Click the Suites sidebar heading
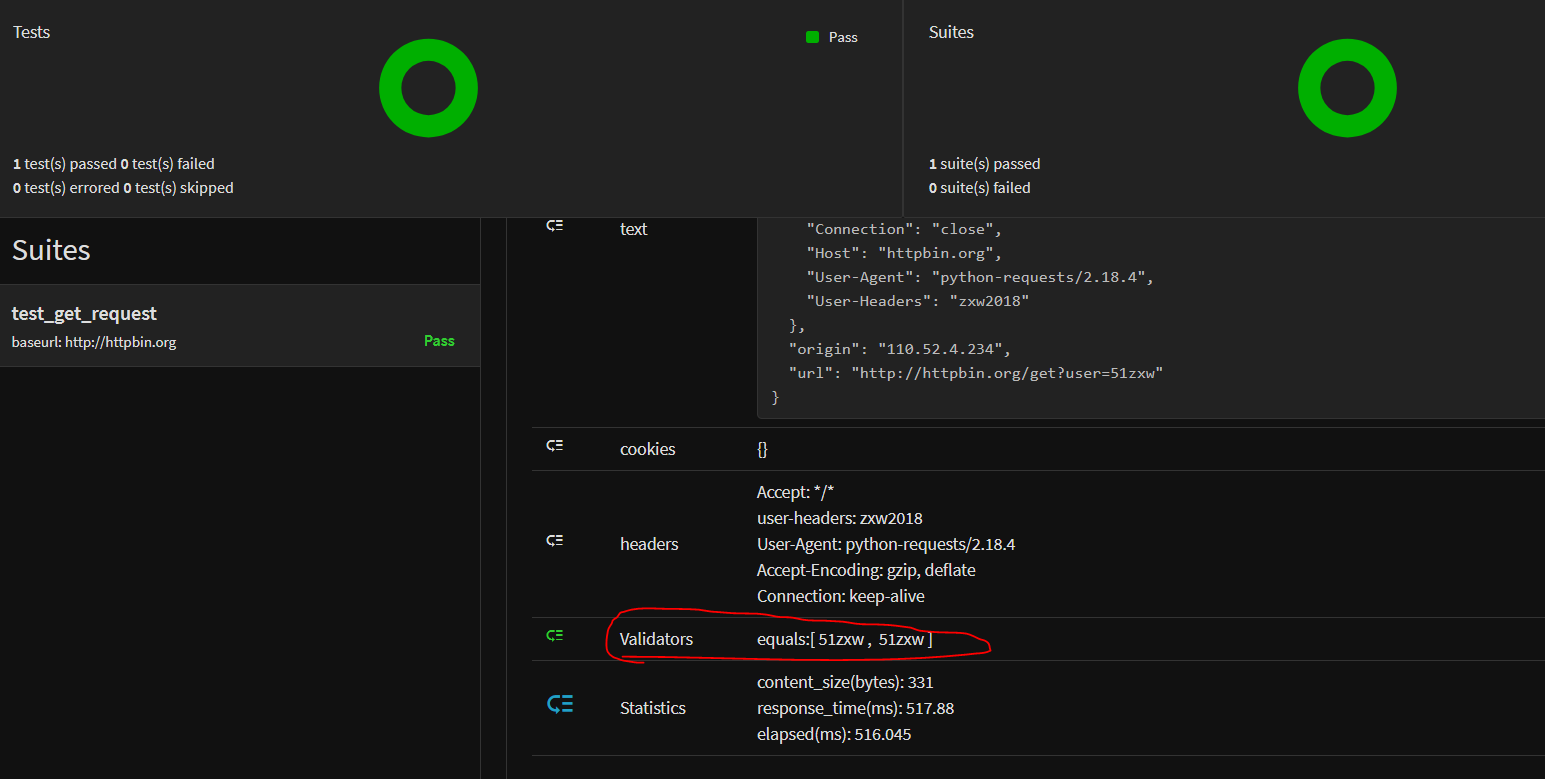 (51, 250)
